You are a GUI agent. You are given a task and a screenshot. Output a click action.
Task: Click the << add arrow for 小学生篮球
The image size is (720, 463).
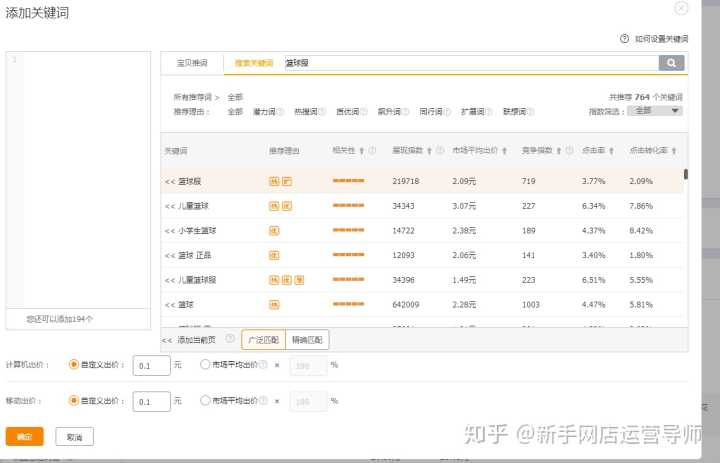coord(169,231)
